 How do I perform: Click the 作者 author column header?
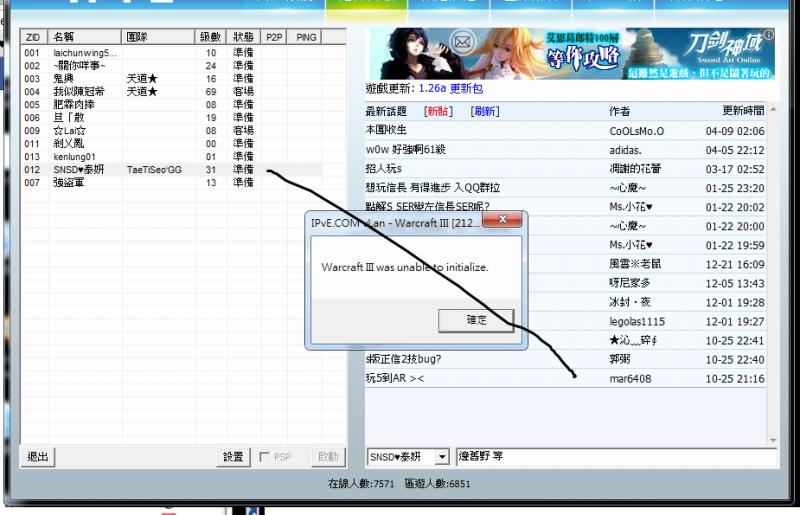pyautogui.click(x=619, y=111)
